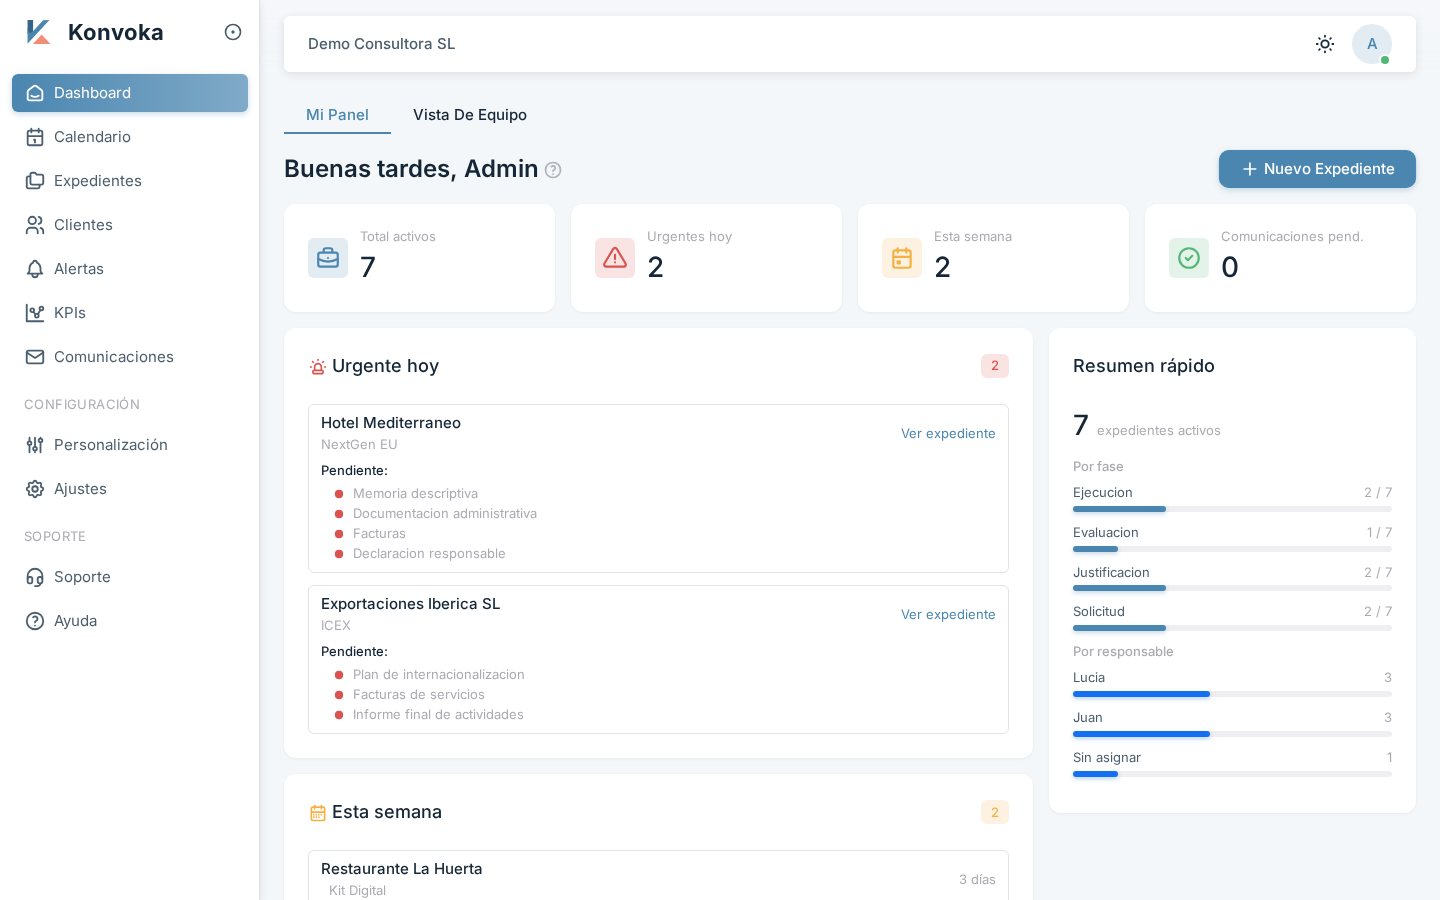Click the Juan responsable progress bar
The image size is (1440, 900).
coord(1232,734)
